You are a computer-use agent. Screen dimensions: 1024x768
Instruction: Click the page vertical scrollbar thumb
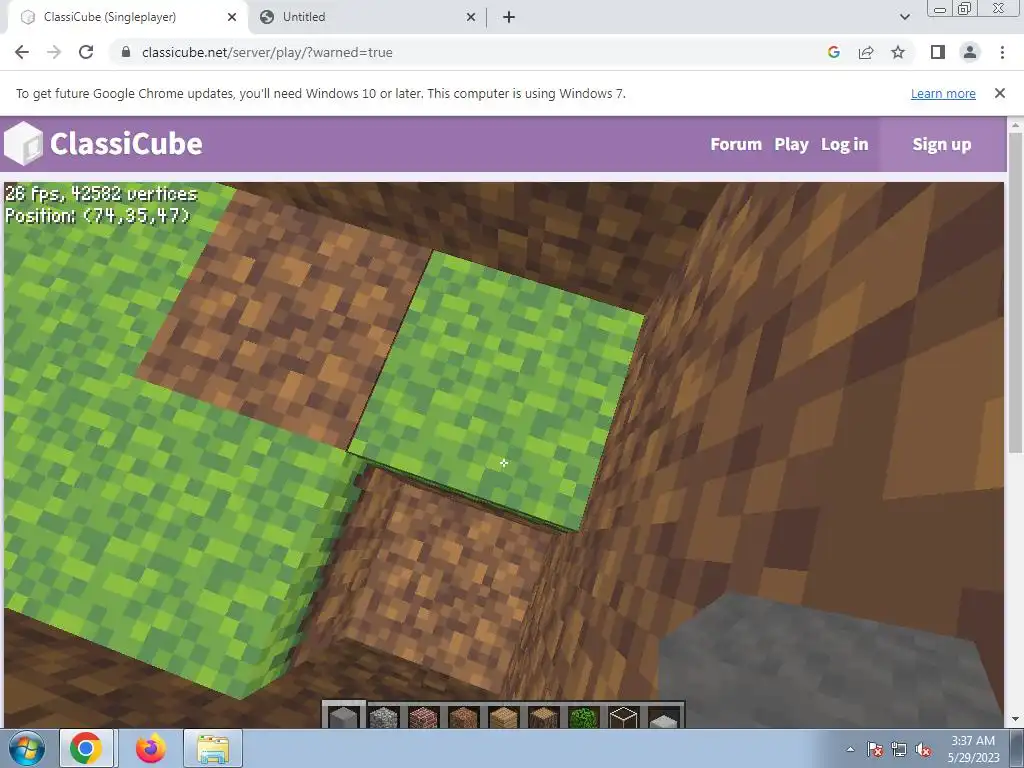click(x=1016, y=292)
